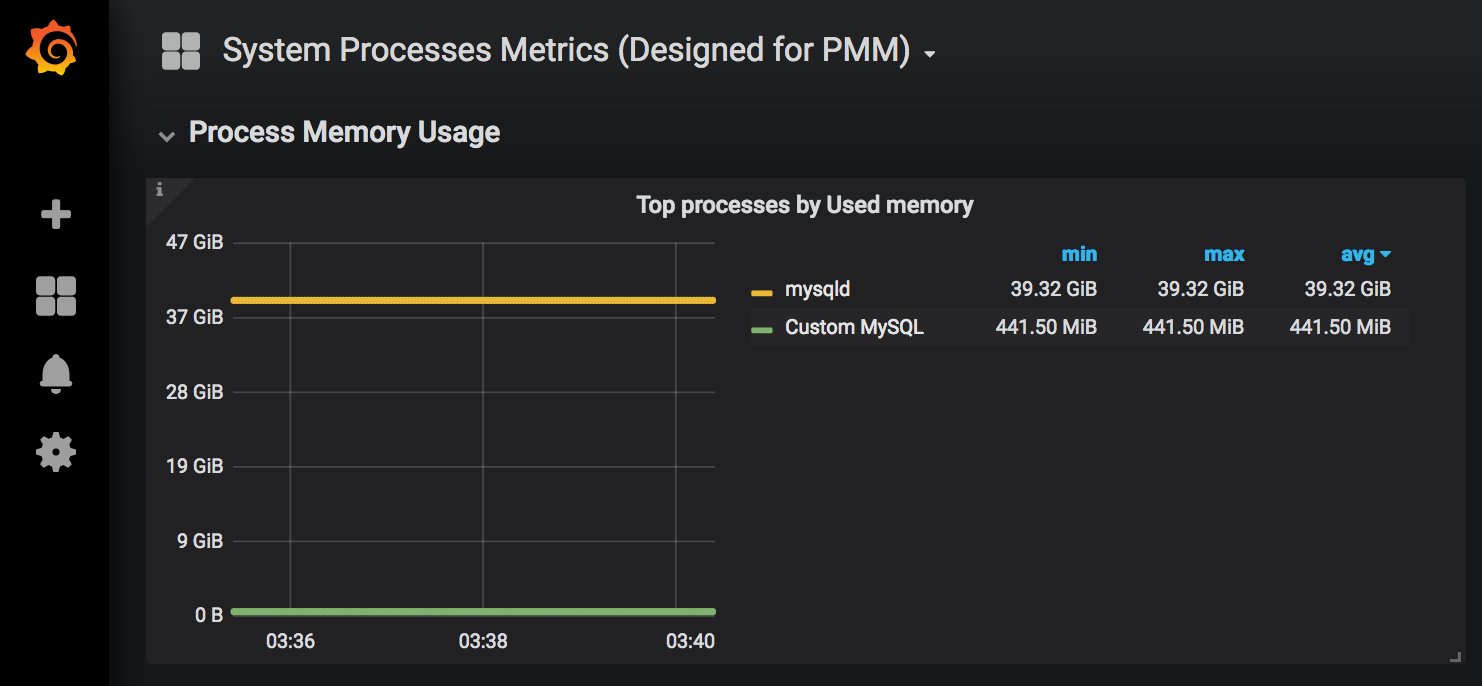Click the avg sort arrow in the legend
Viewport: 1482px width, 686px height.
pos(1388,254)
